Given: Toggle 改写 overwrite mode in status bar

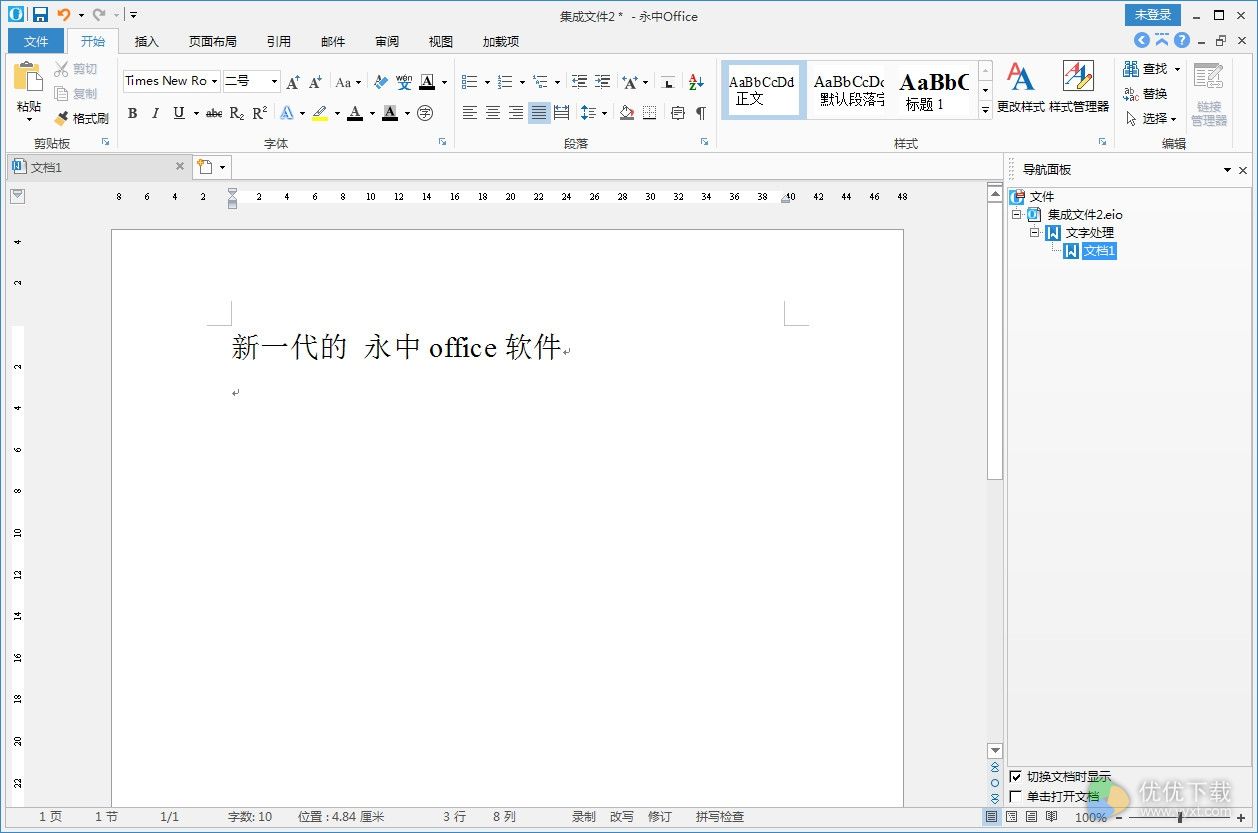Looking at the screenshot, I should 622,817.
